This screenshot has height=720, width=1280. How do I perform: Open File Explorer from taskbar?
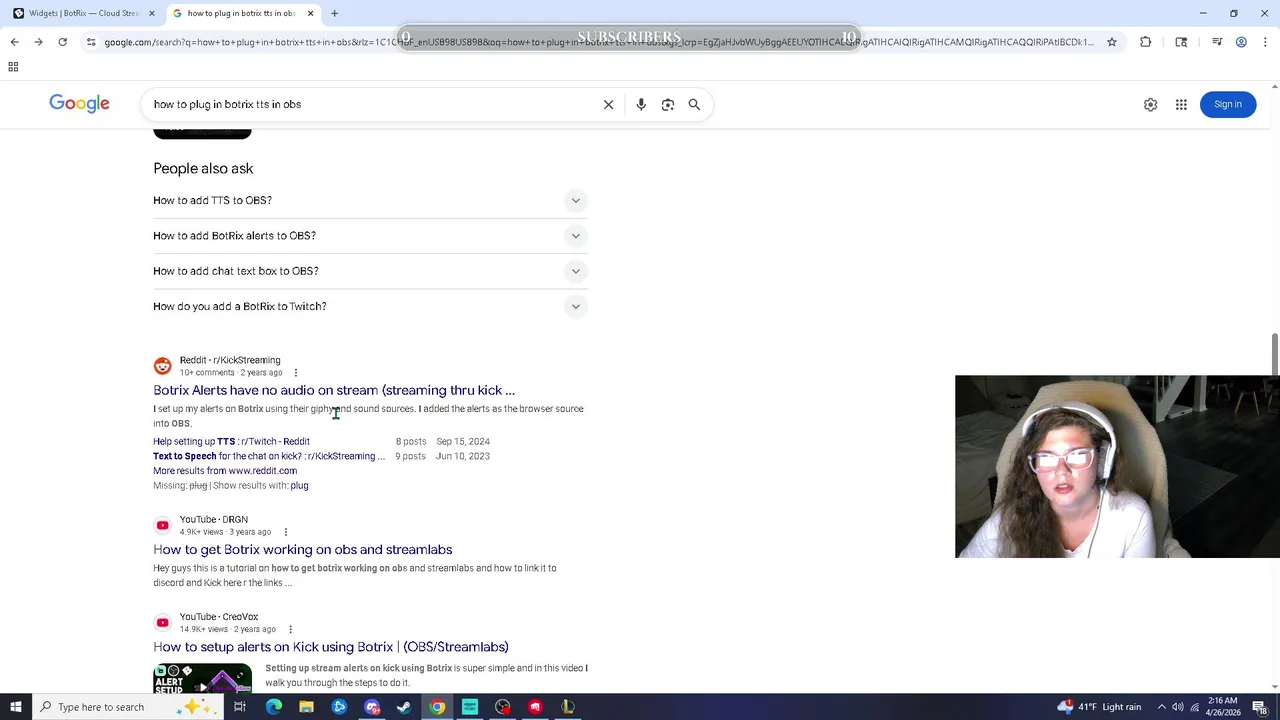coord(306,707)
